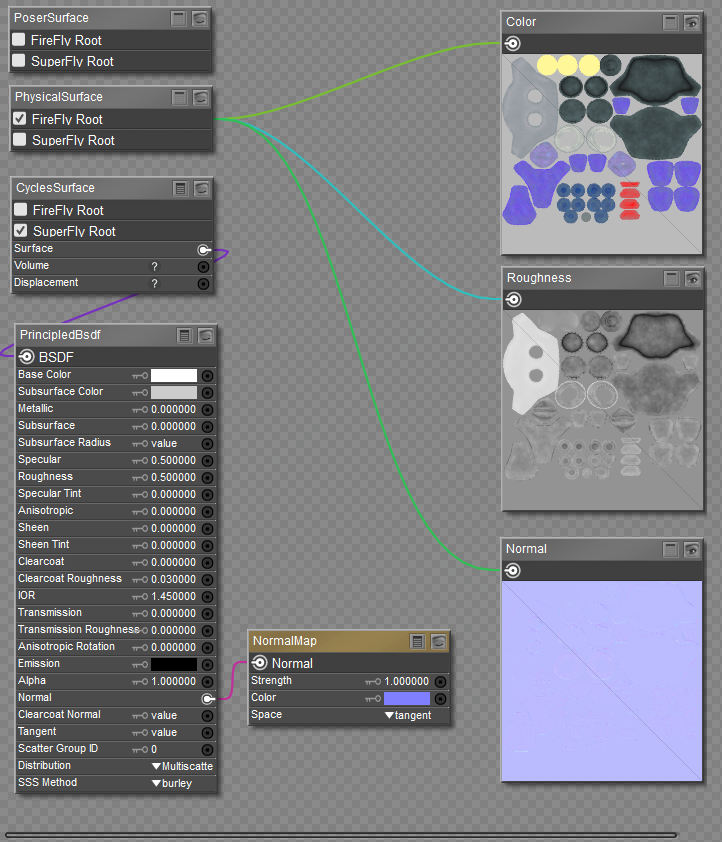Click the IOR value 1.450000

click(x=173, y=596)
